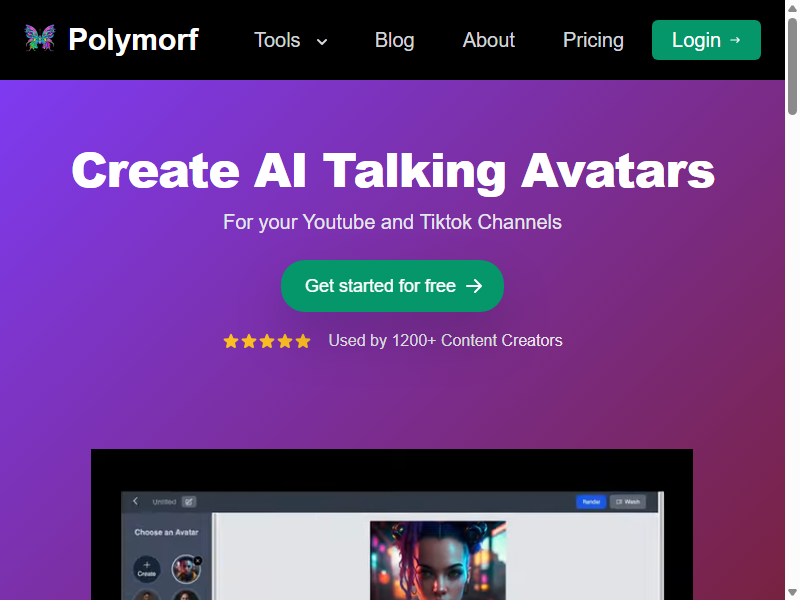Click the vertical scrollbar thumb
The height and width of the screenshot is (600, 800).
[x=792, y=66]
